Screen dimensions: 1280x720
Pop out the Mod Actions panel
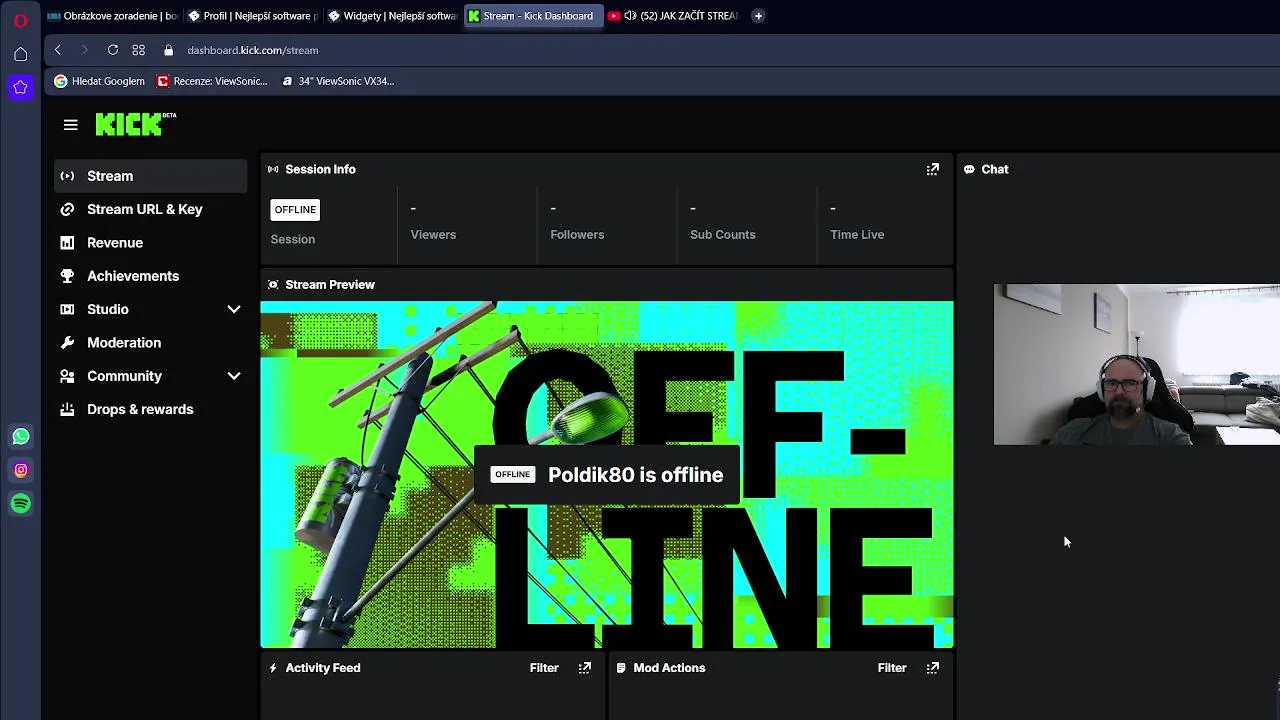pos(932,668)
